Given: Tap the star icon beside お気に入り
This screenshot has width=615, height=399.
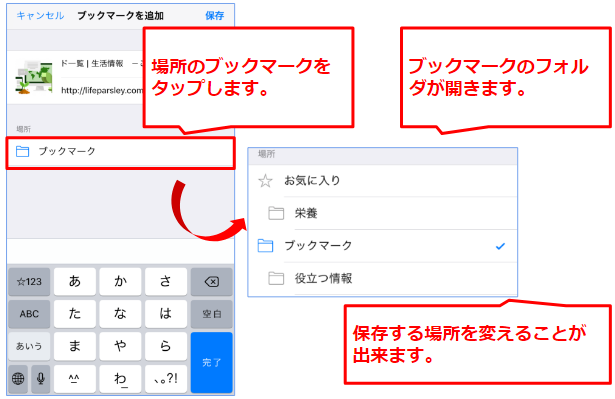Looking at the screenshot, I should (265, 181).
